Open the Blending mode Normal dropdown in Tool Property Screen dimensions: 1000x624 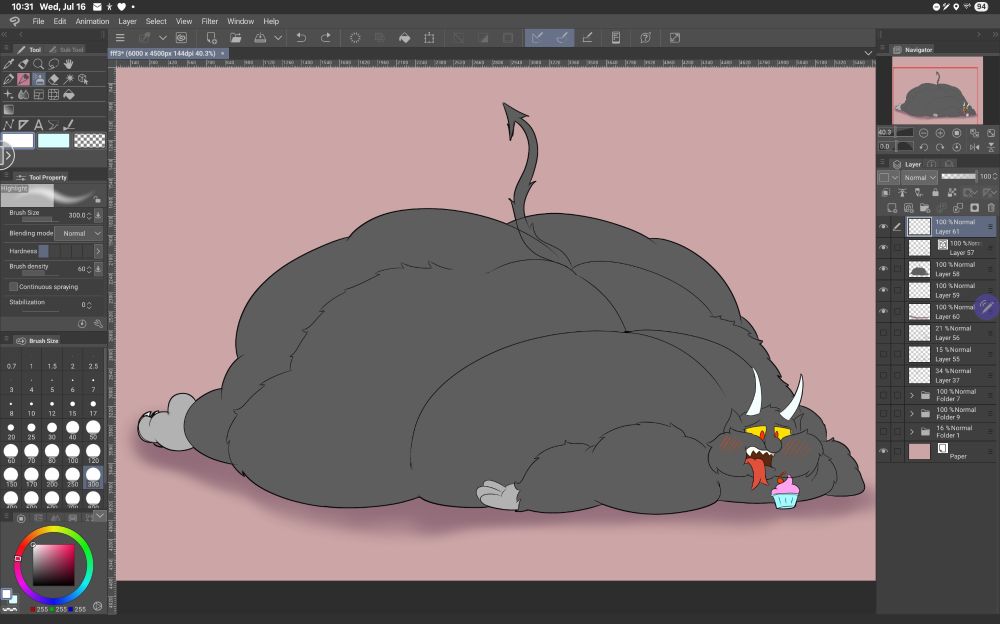point(78,234)
